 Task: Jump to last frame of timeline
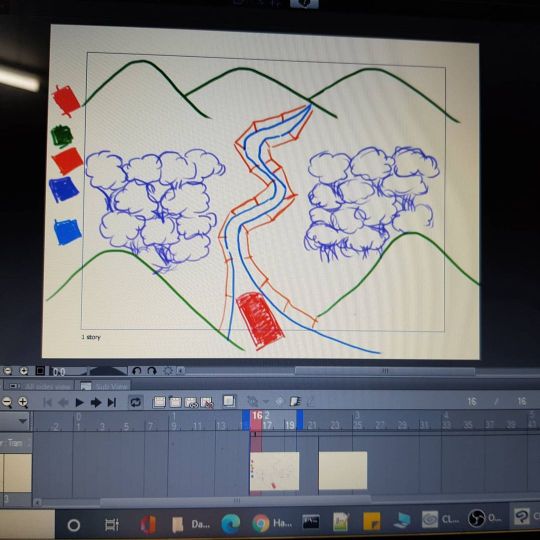tap(112, 402)
